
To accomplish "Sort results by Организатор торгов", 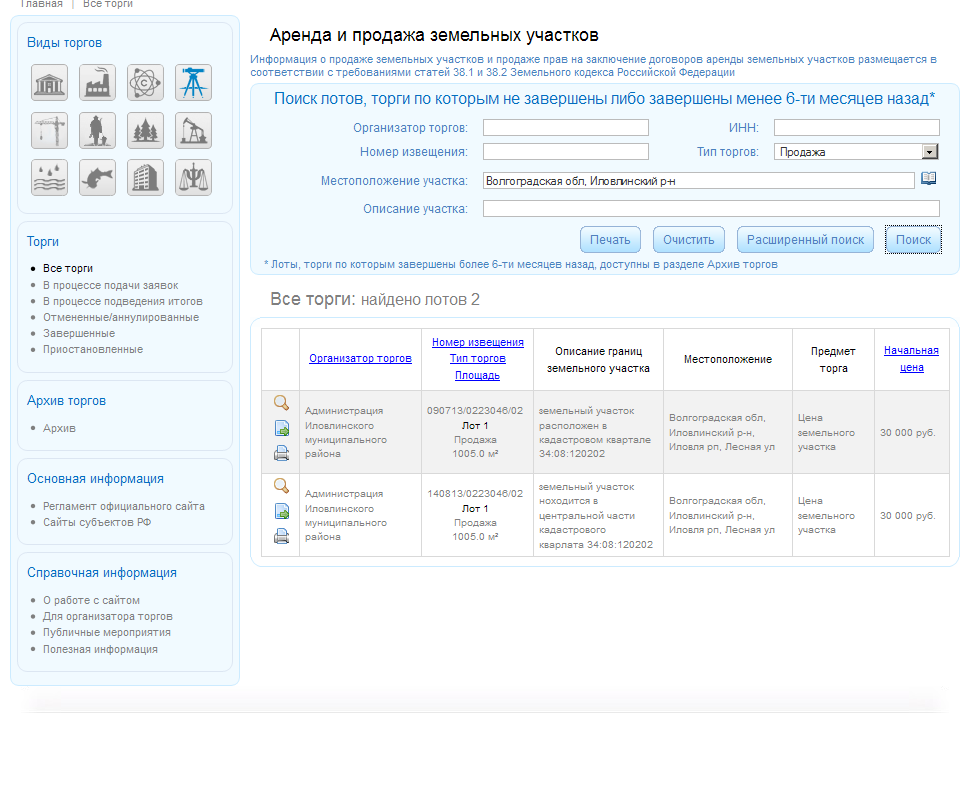I will (360, 358).
